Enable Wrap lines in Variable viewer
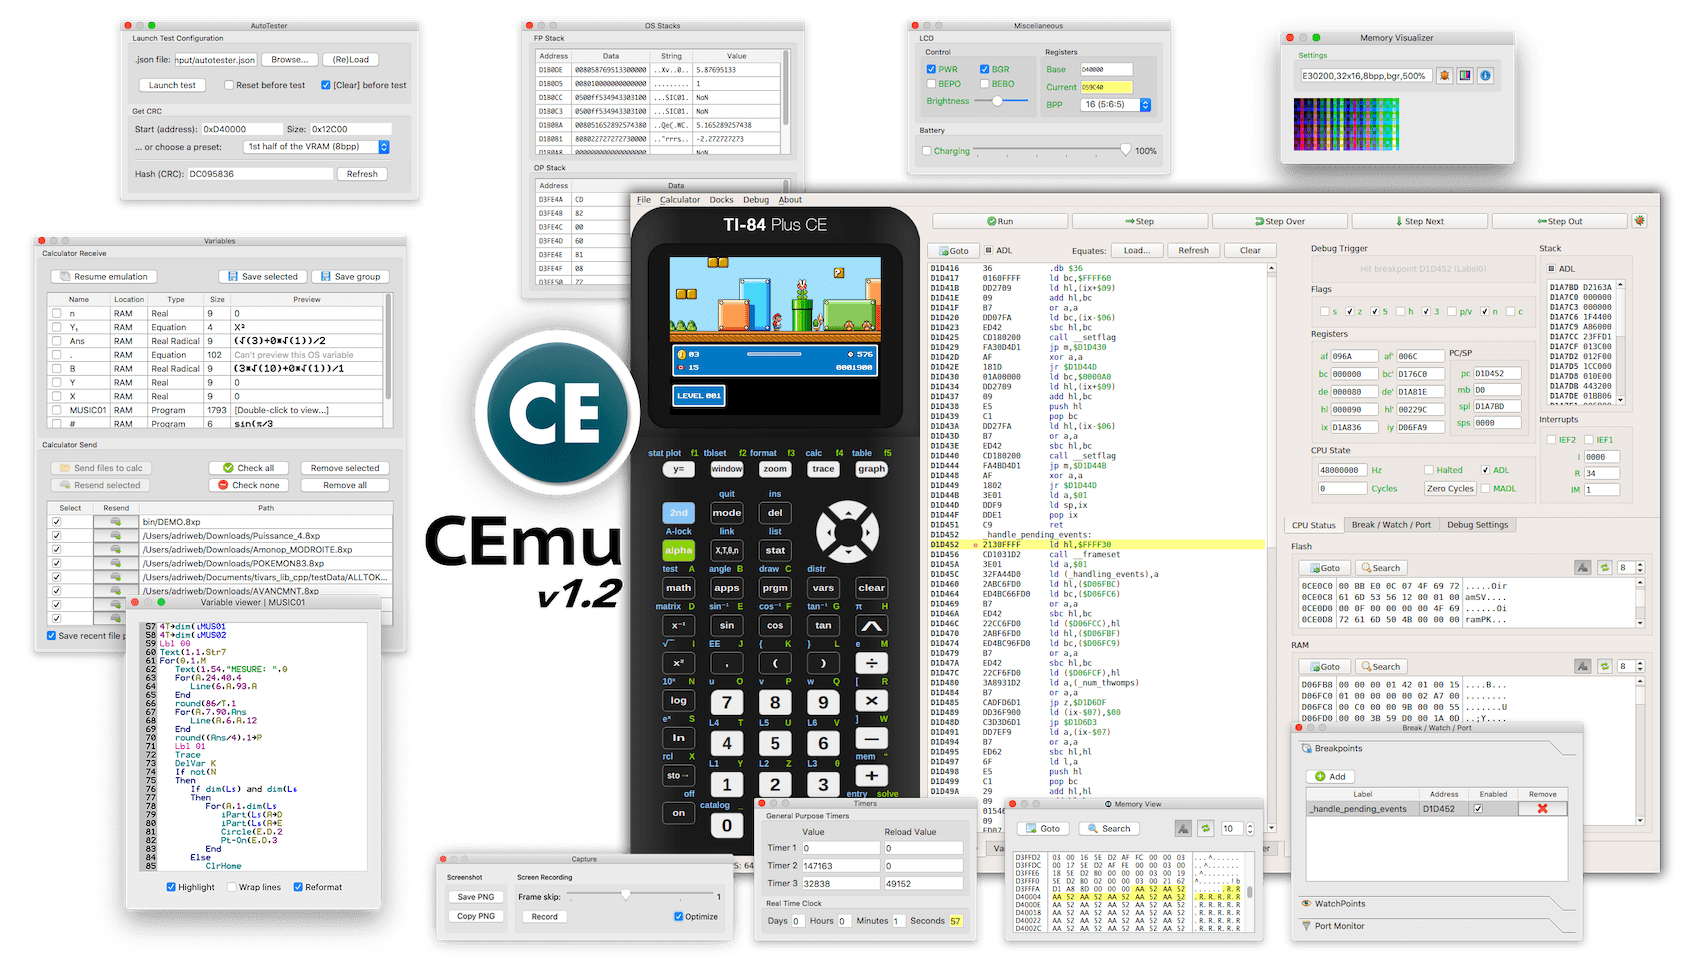This screenshot has width=1700, height=979. [x=232, y=887]
